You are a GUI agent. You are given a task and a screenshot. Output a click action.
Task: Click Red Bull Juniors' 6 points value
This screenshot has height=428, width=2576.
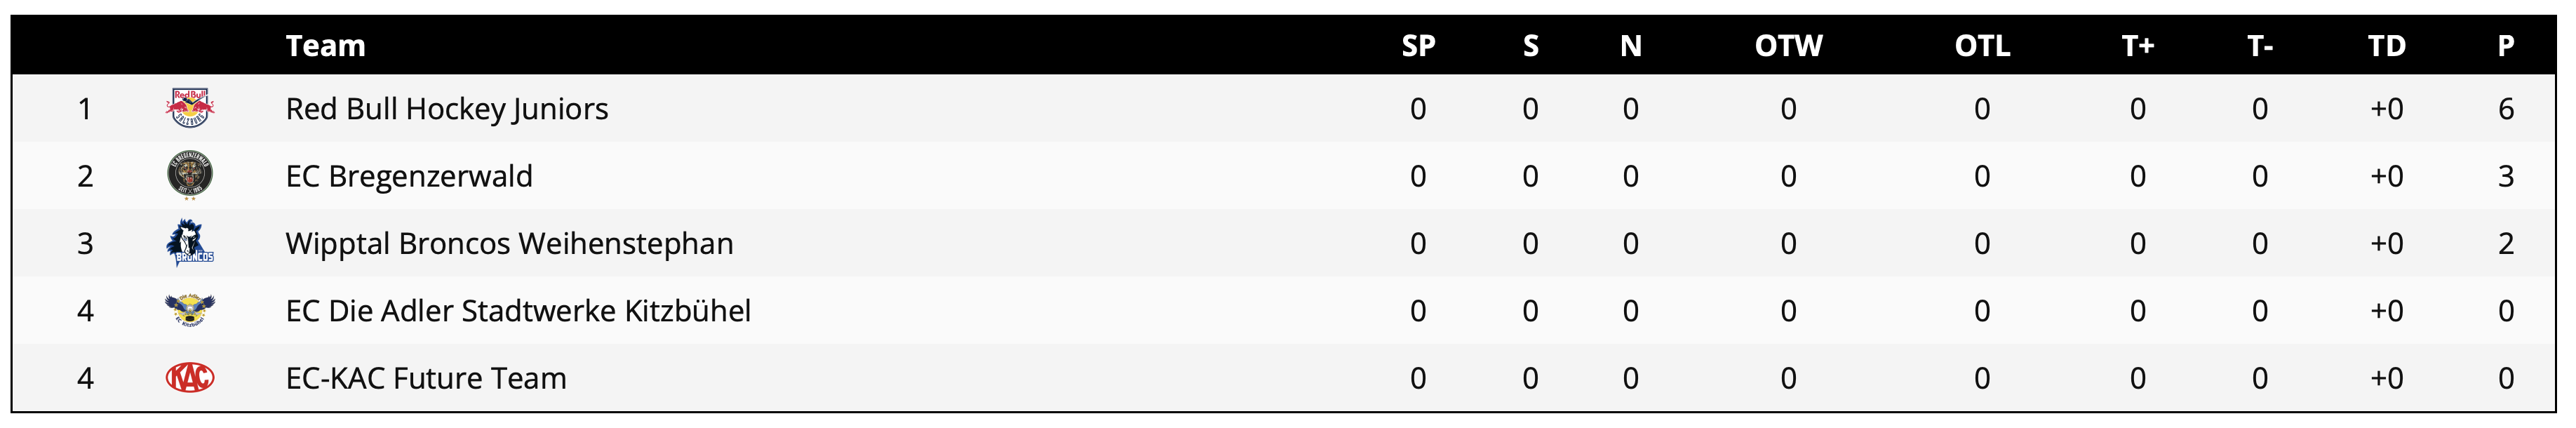click(2505, 108)
